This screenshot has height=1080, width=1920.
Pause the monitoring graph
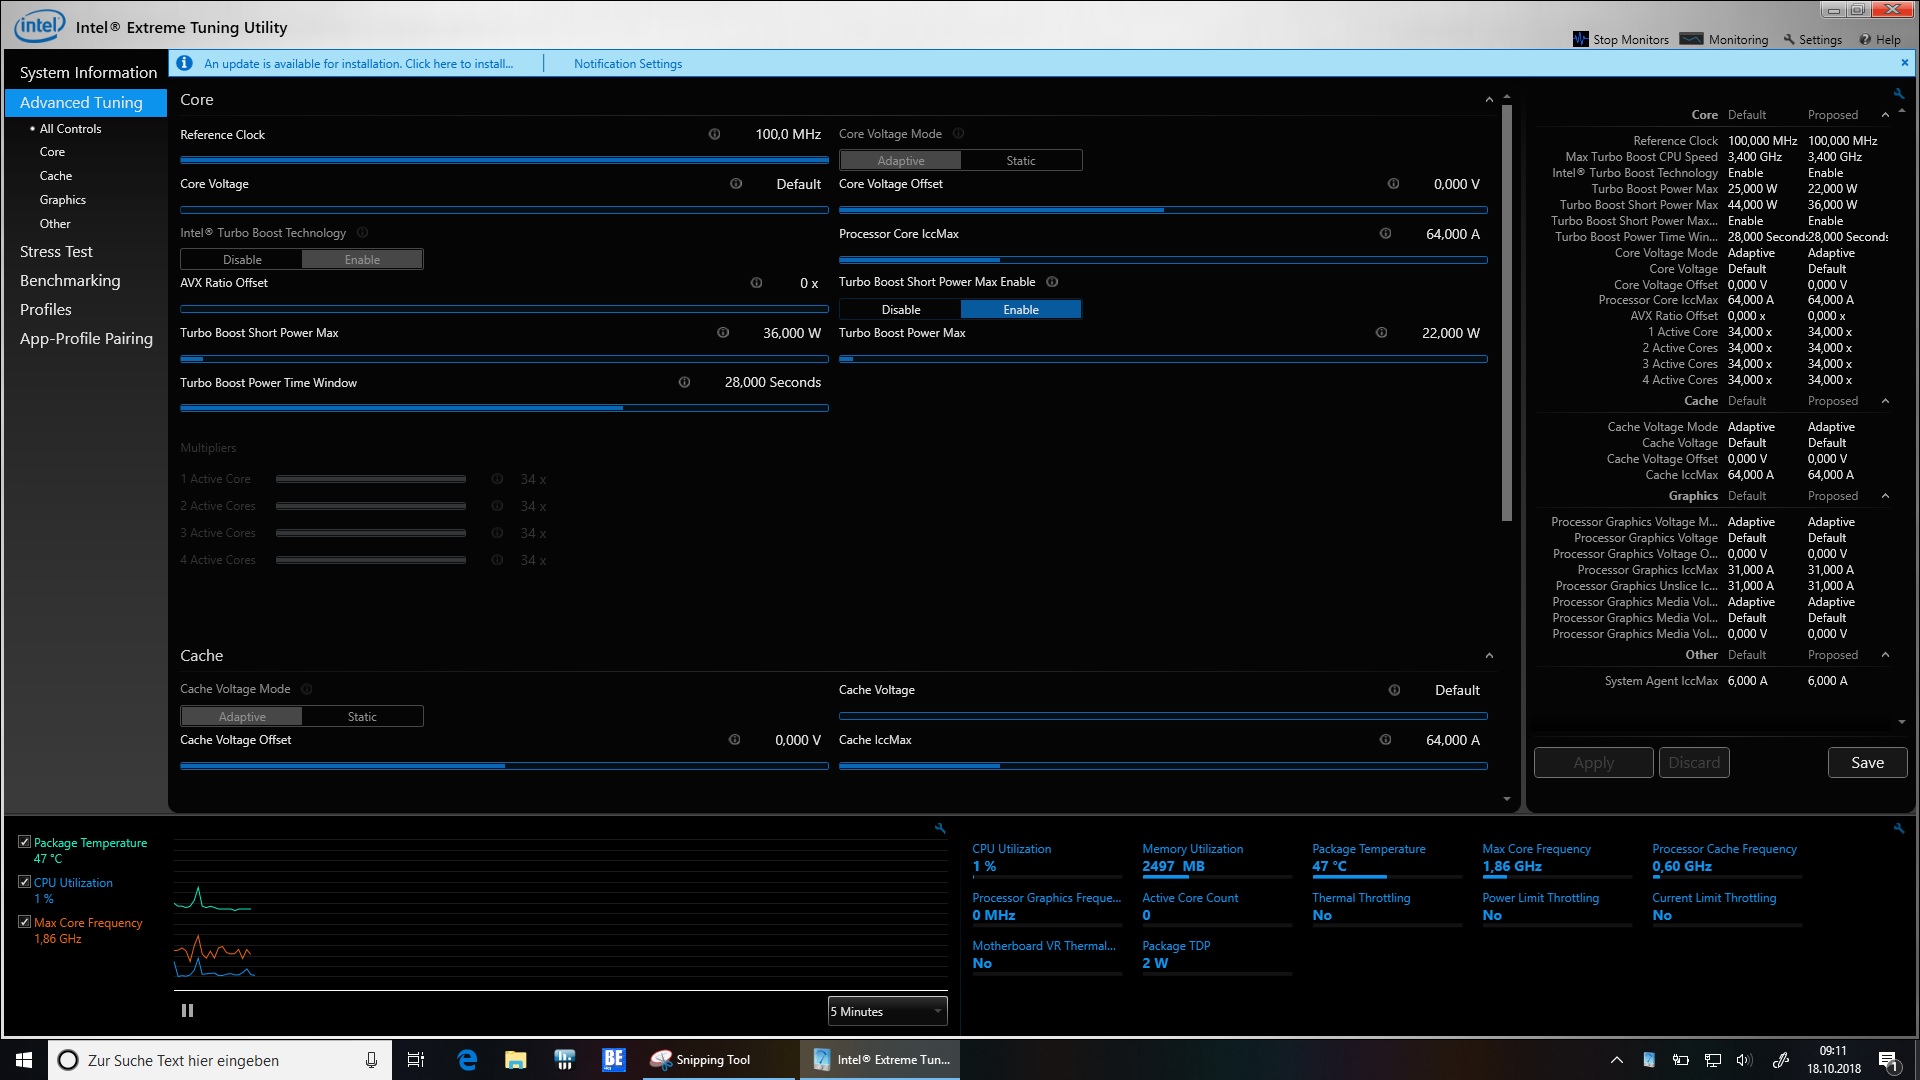tap(187, 1011)
